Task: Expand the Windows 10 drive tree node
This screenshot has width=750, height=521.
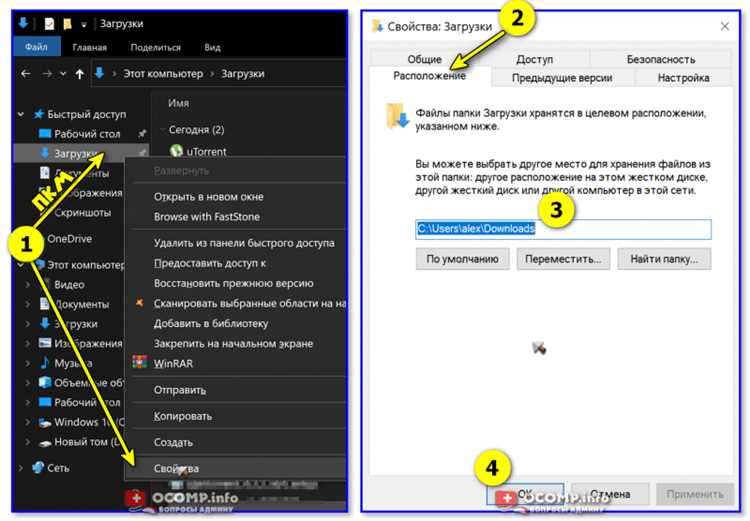Action: point(28,422)
